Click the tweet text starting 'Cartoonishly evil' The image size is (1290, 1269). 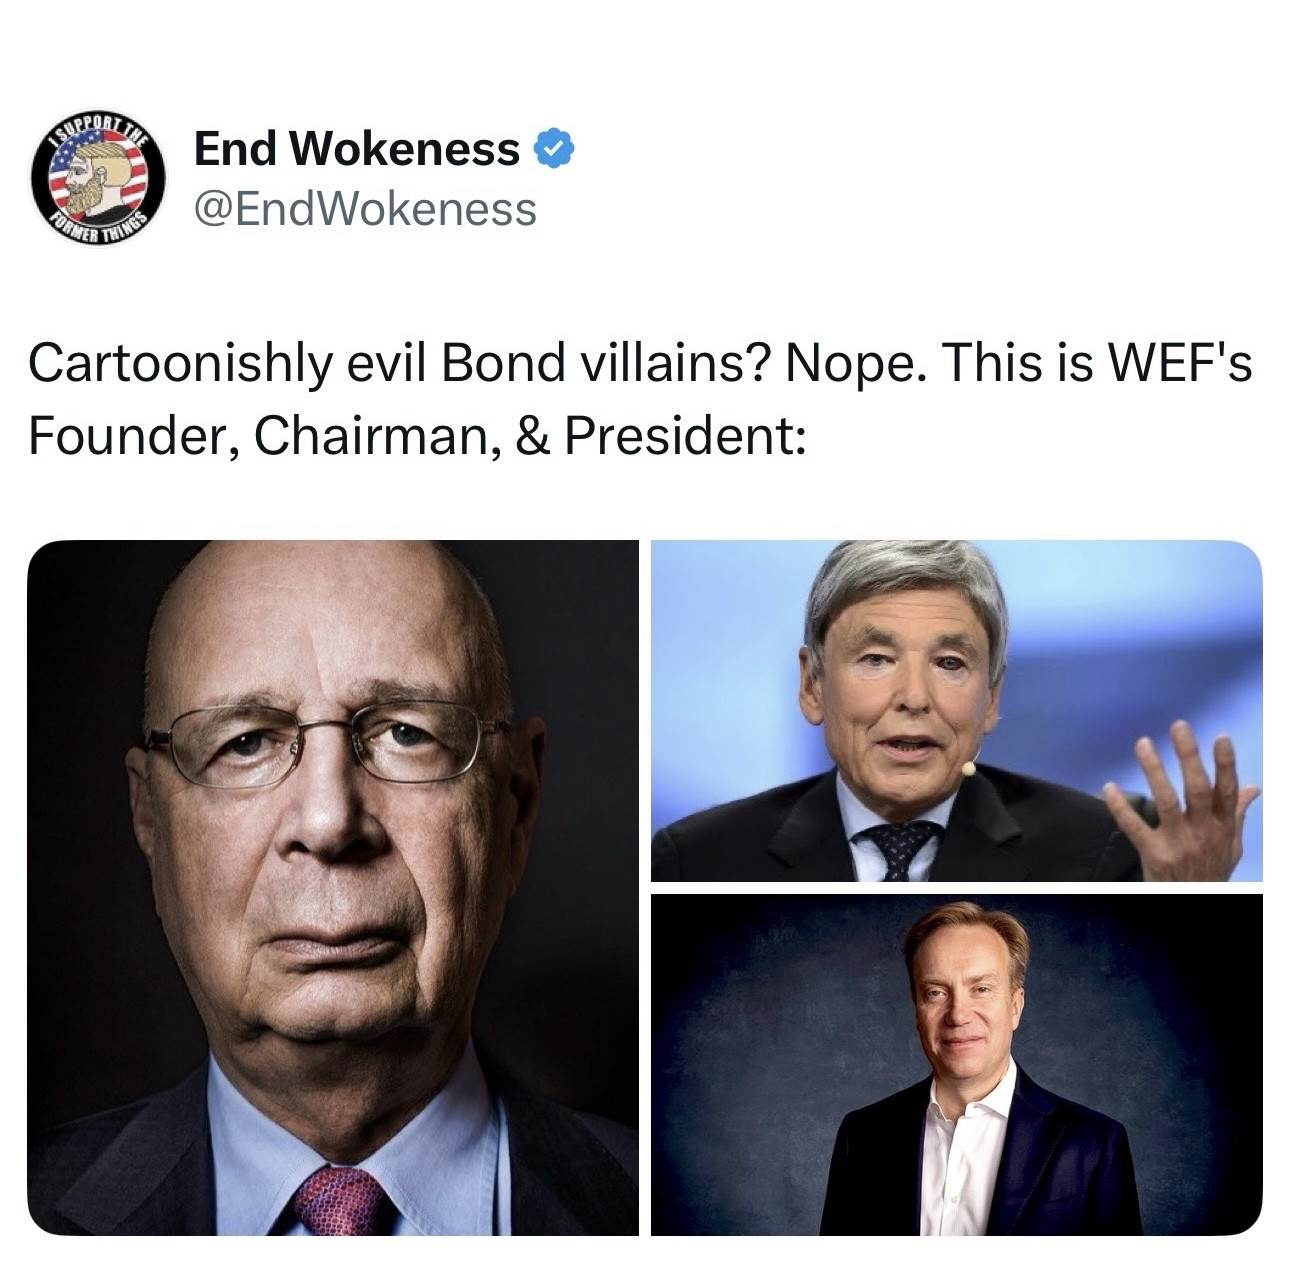point(640,400)
